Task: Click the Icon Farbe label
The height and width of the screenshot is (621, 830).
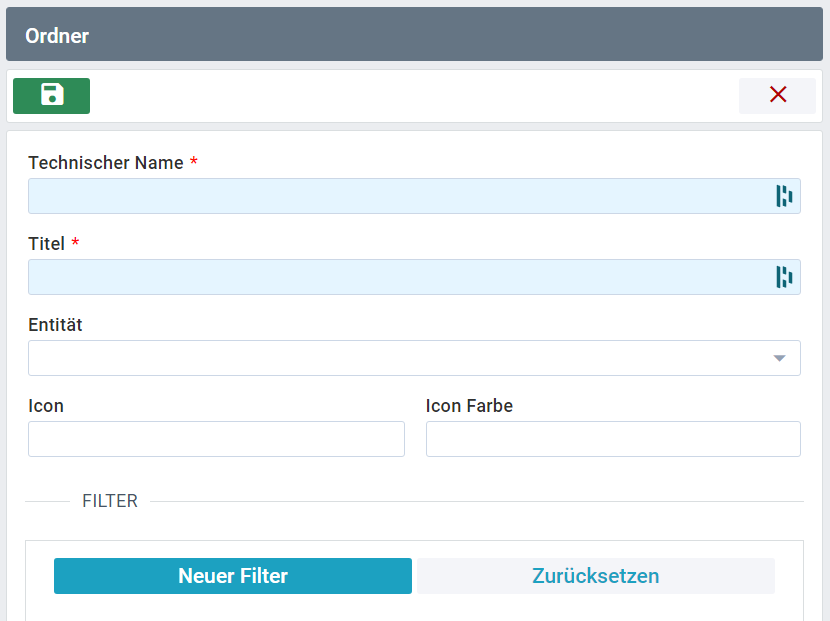Action: click(x=469, y=406)
